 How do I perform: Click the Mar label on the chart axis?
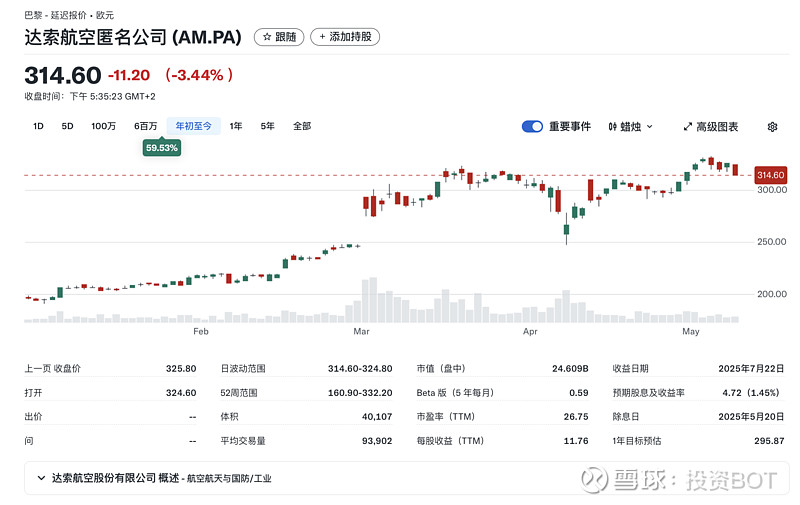tap(361, 332)
